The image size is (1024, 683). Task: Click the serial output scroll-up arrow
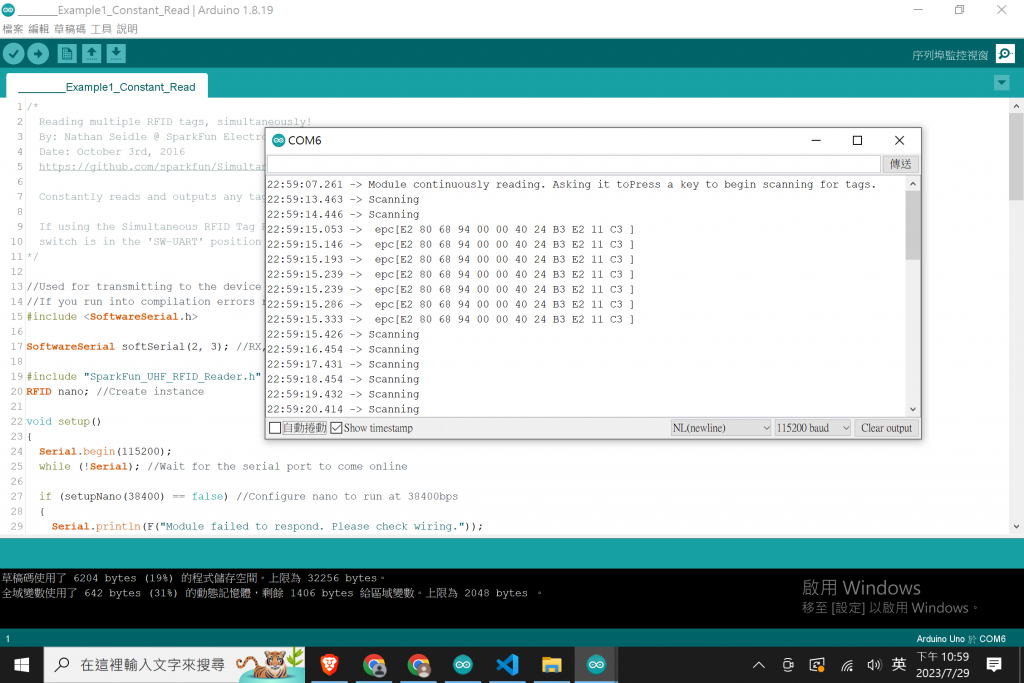click(913, 184)
